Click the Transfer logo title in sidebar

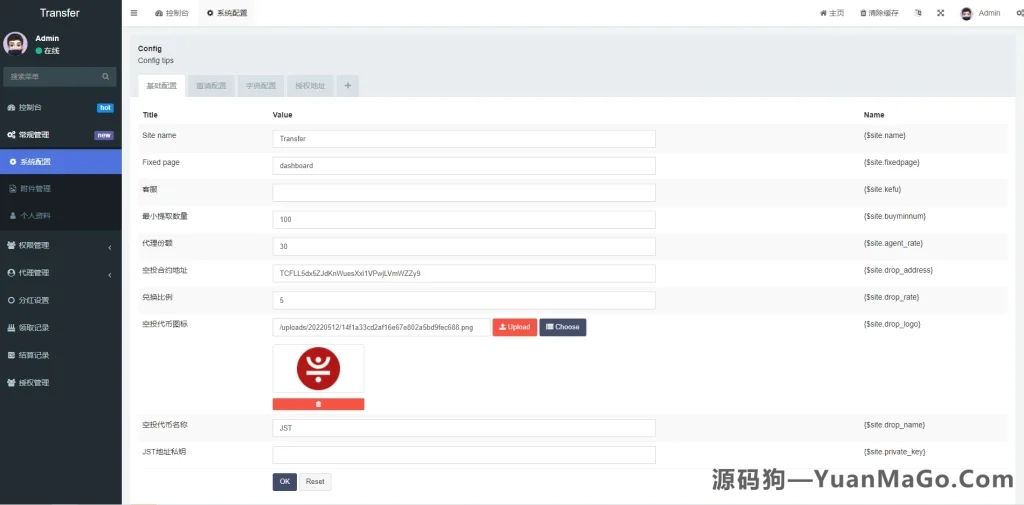(x=59, y=13)
